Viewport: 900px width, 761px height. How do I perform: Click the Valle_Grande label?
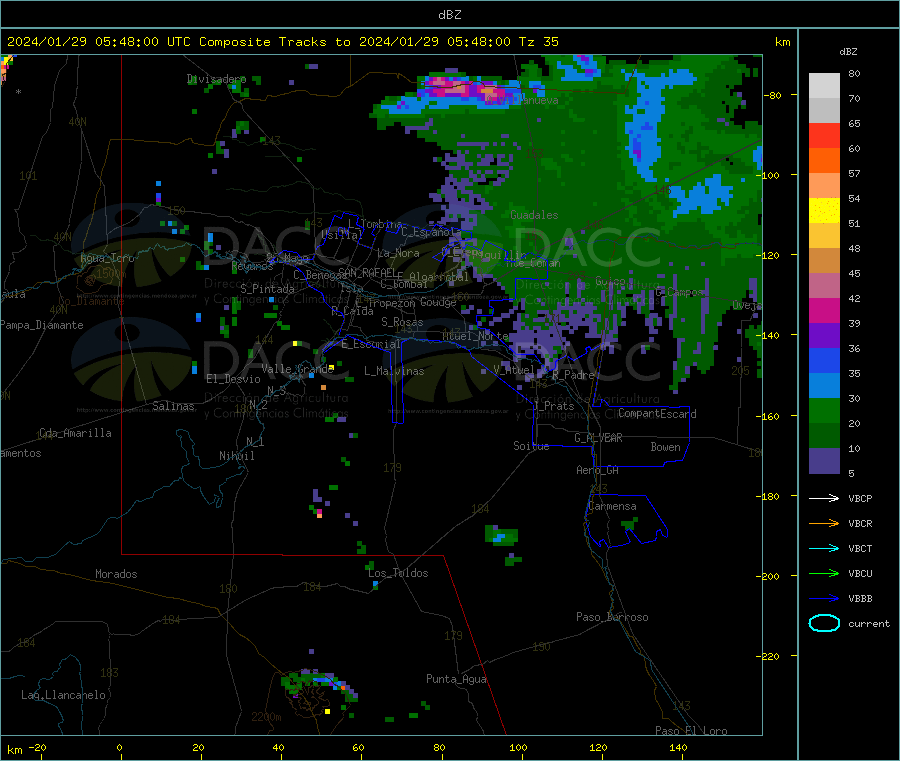click(297, 369)
